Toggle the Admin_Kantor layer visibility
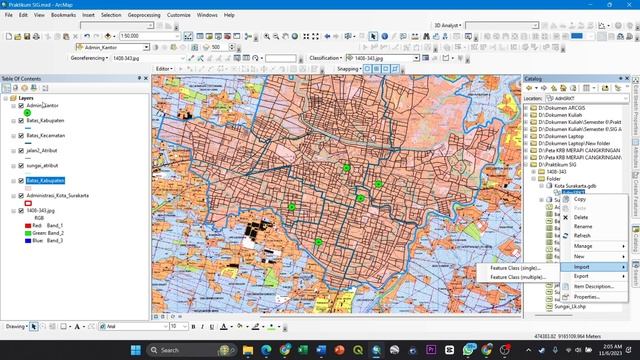The height and width of the screenshot is (360, 640). [21, 106]
